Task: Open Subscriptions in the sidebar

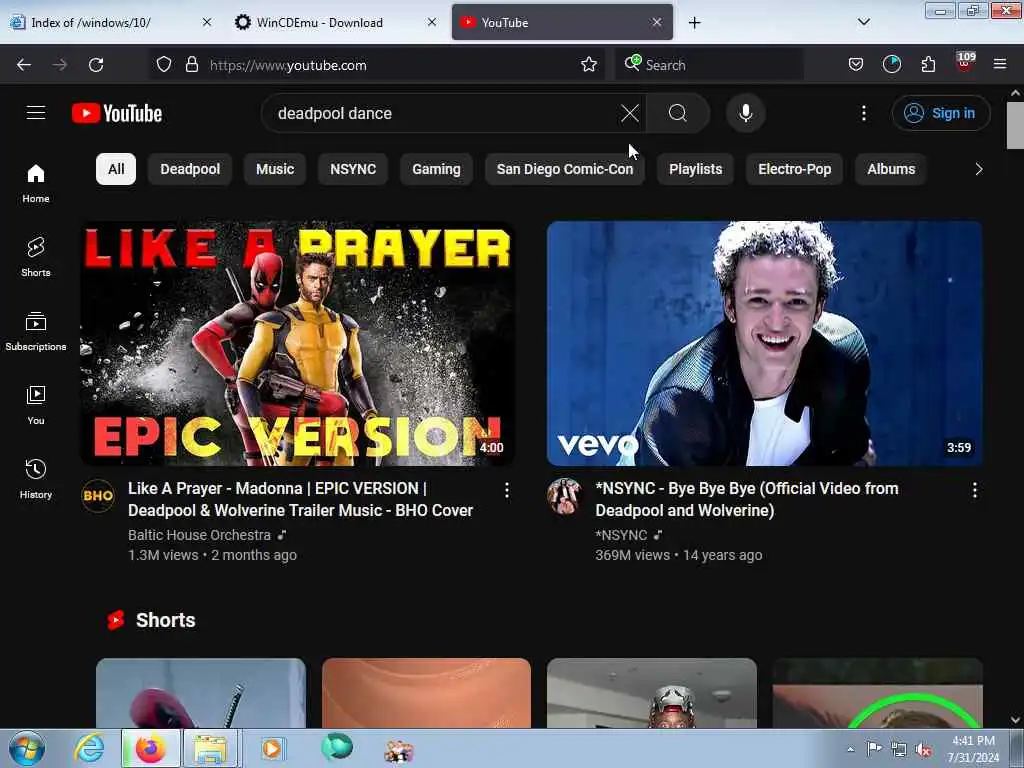Action: (x=36, y=331)
